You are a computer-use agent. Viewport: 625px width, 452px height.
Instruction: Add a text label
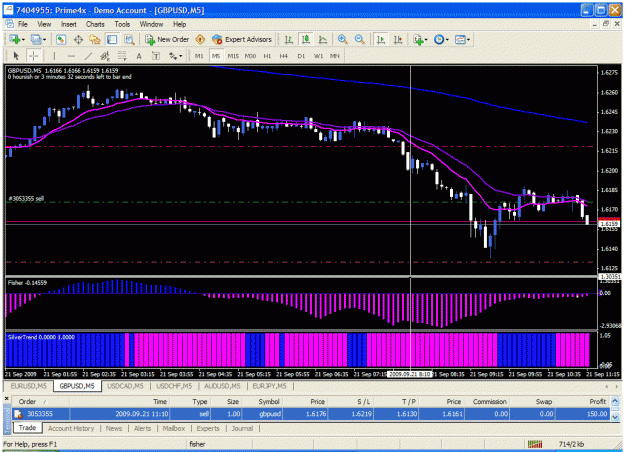156,56
